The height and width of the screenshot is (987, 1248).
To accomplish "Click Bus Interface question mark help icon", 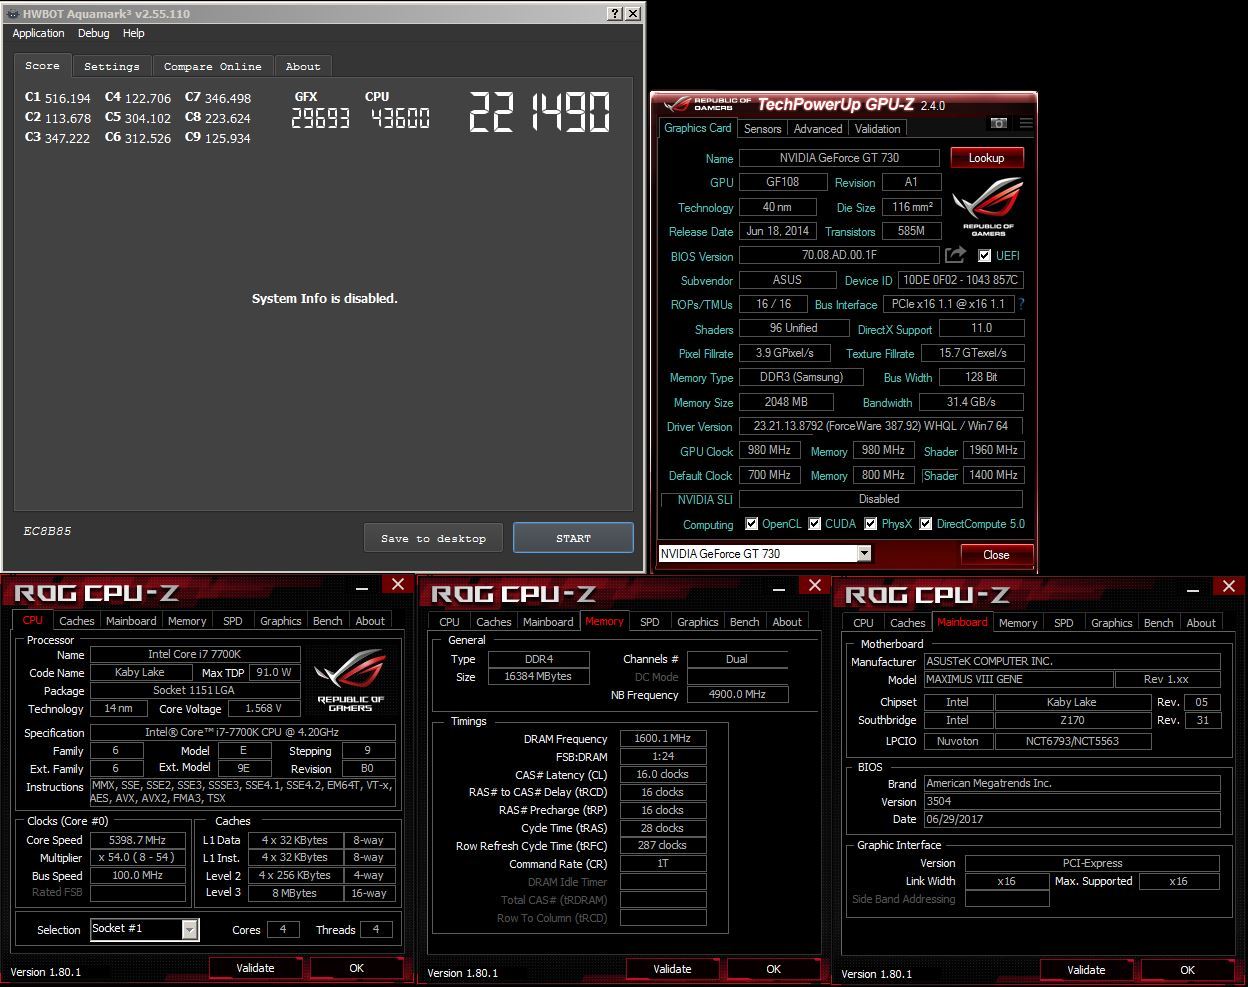I will 1021,304.
